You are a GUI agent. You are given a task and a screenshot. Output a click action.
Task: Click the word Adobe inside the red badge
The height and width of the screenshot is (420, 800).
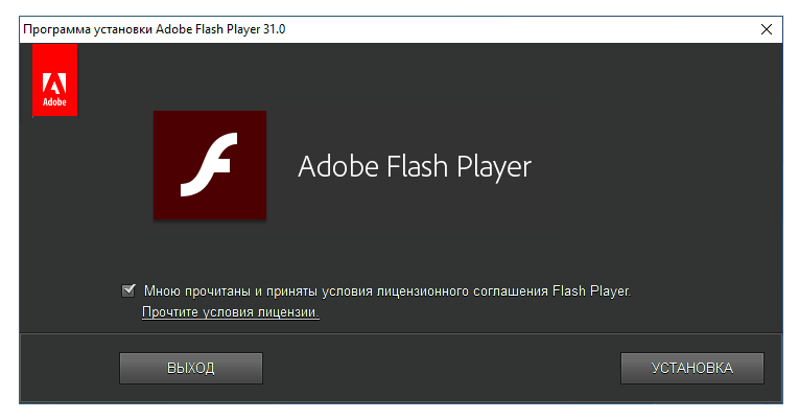[55, 102]
